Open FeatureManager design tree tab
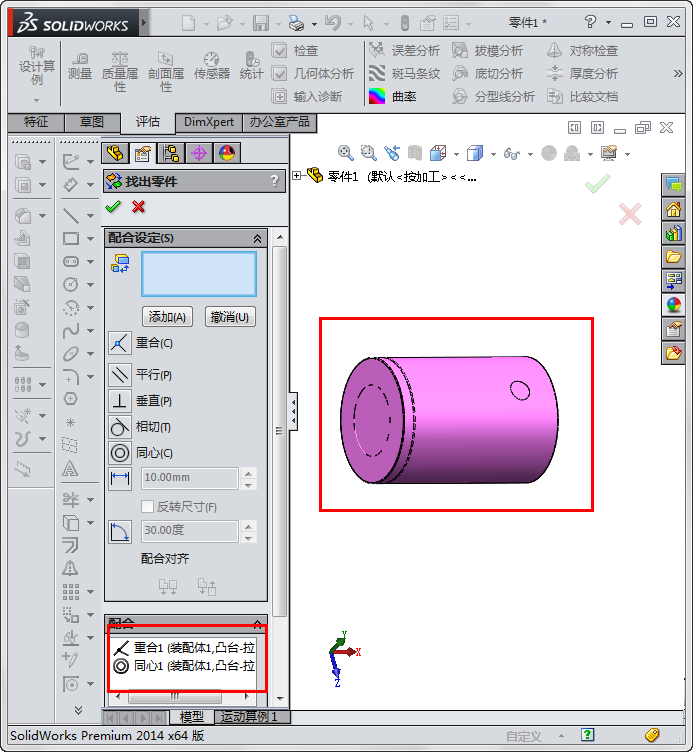This screenshot has width=693, height=752. click(x=115, y=153)
